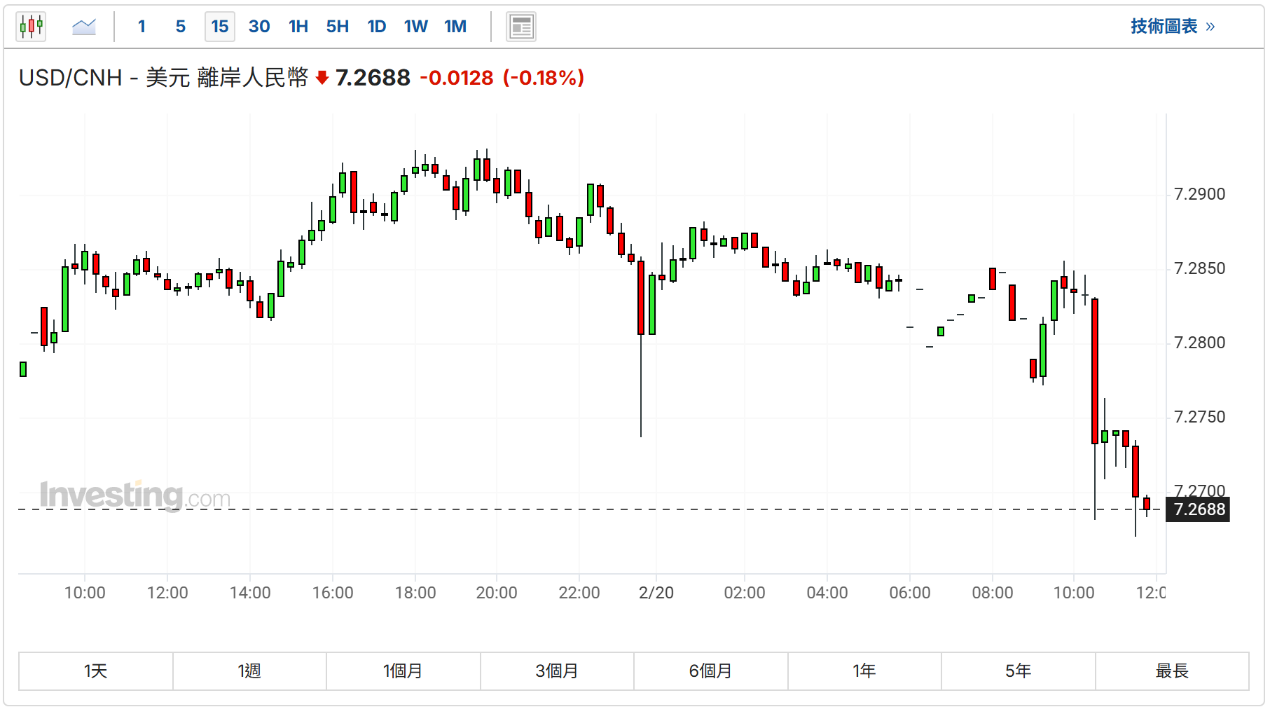Open the 技術圖表 link
The width and height of the screenshot is (1270, 714).
click(1172, 26)
